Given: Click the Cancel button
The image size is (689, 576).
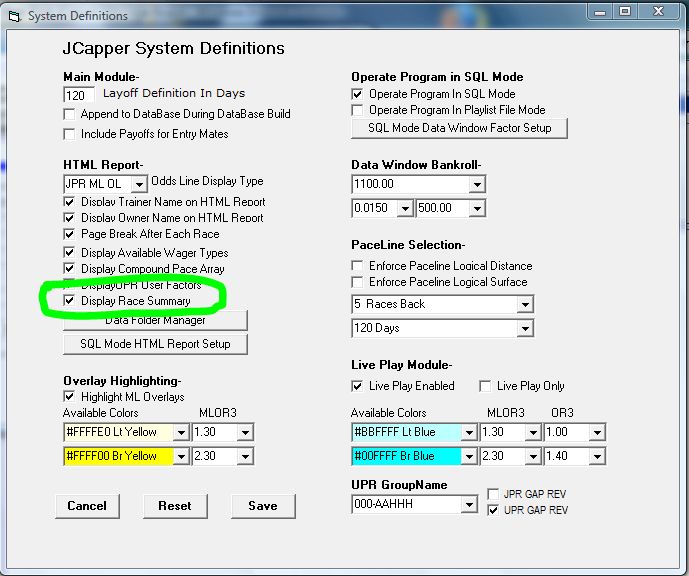Looking at the screenshot, I should tap(87, 506).
